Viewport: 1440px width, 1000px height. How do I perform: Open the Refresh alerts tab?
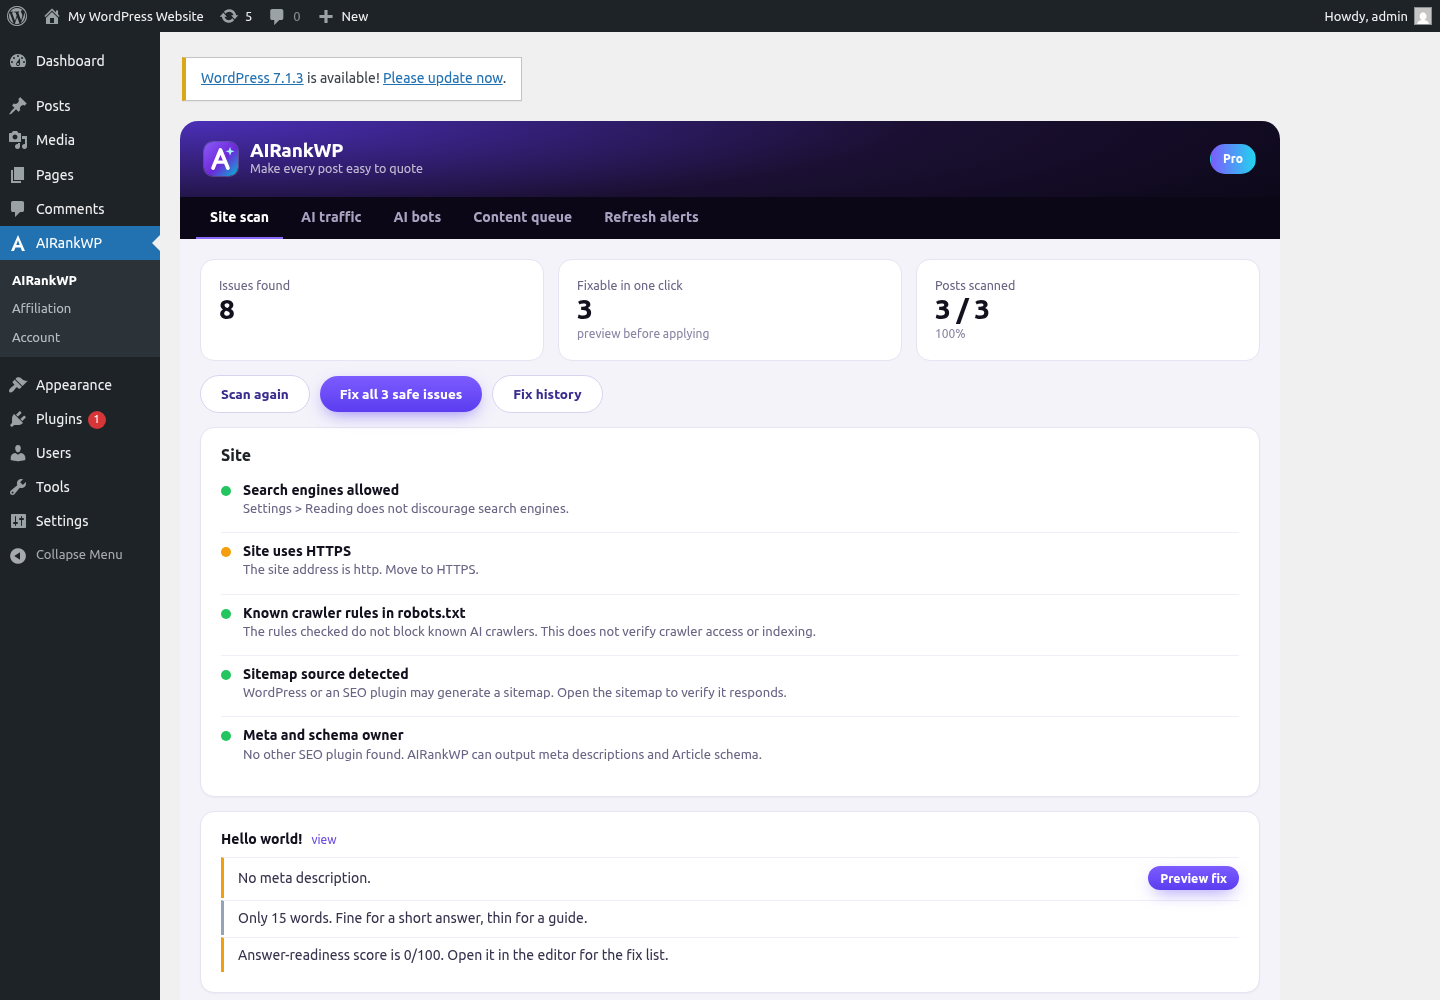651,217
